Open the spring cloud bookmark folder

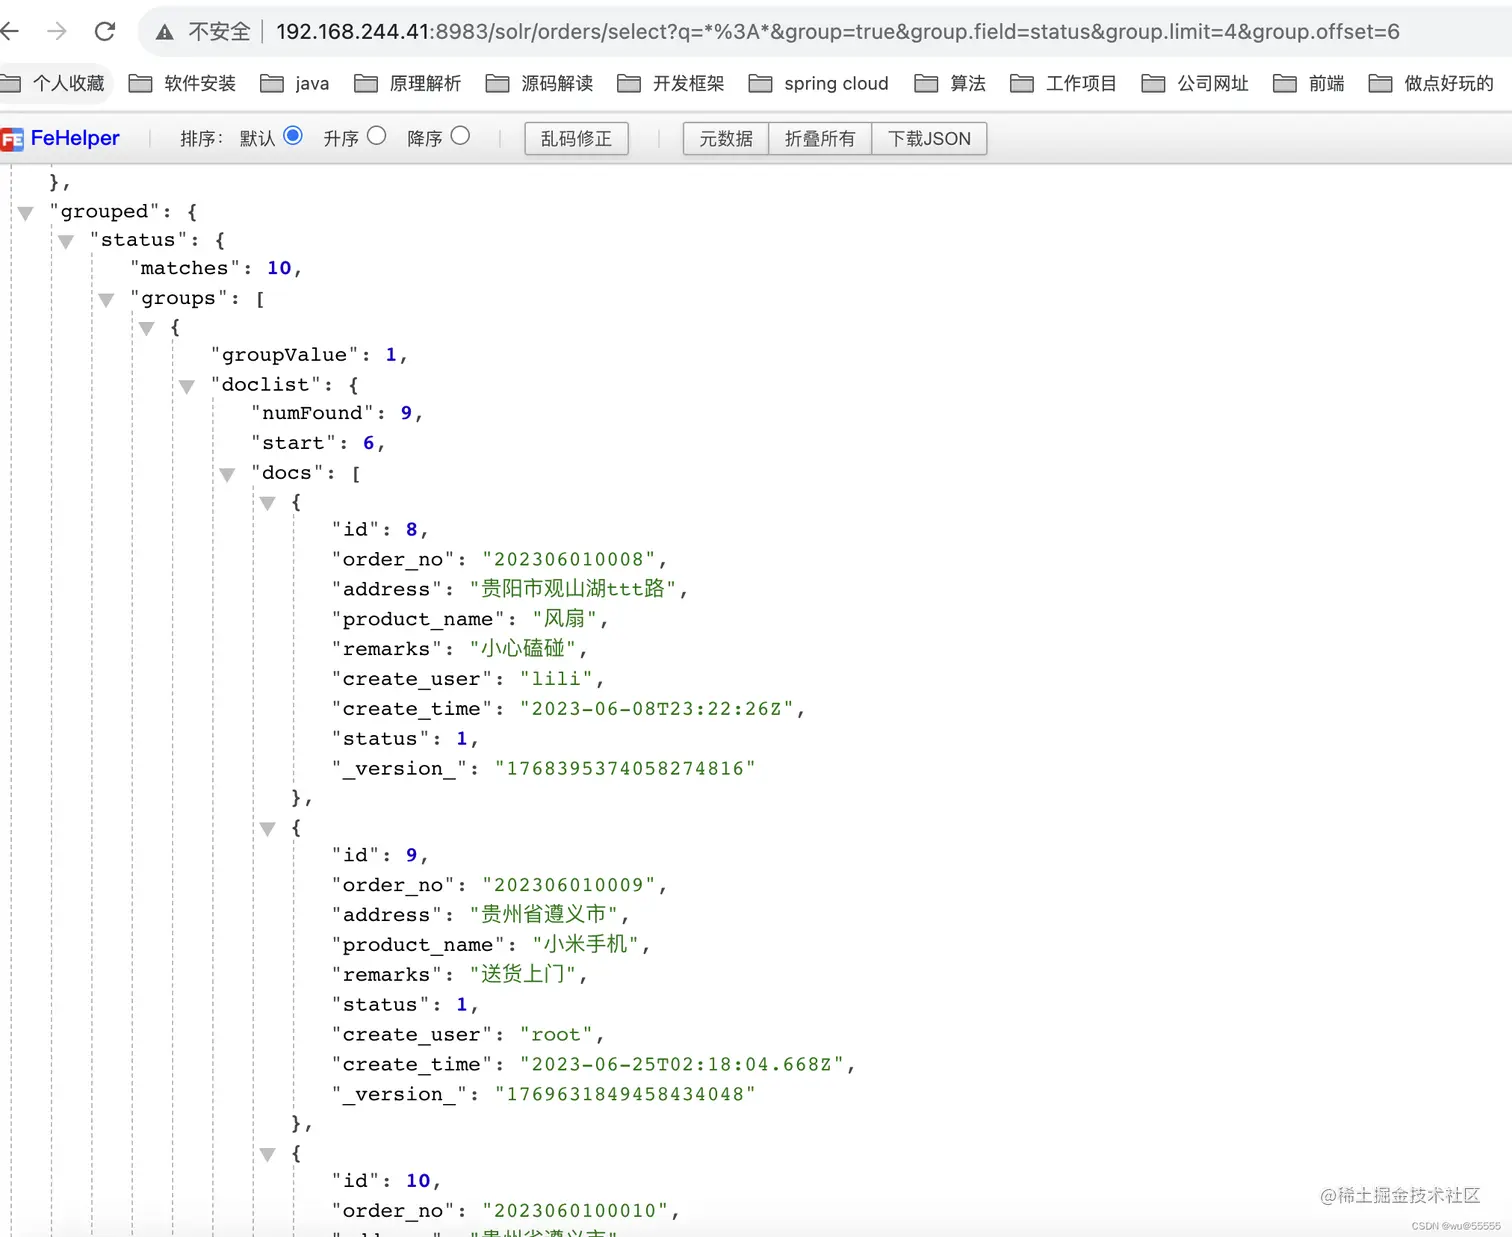819,83
